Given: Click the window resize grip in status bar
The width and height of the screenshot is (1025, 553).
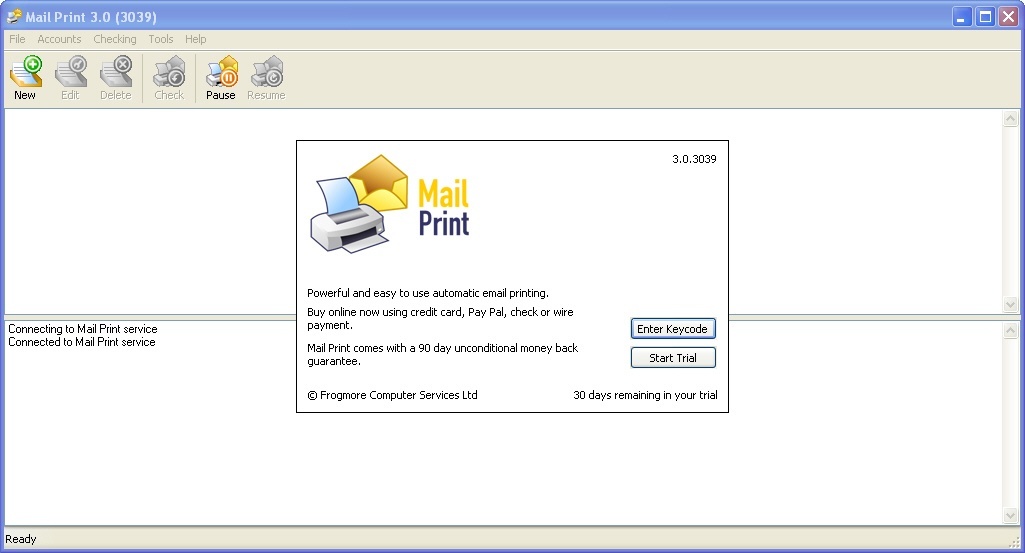Looking at the screenshot, I should (1014, 542).
